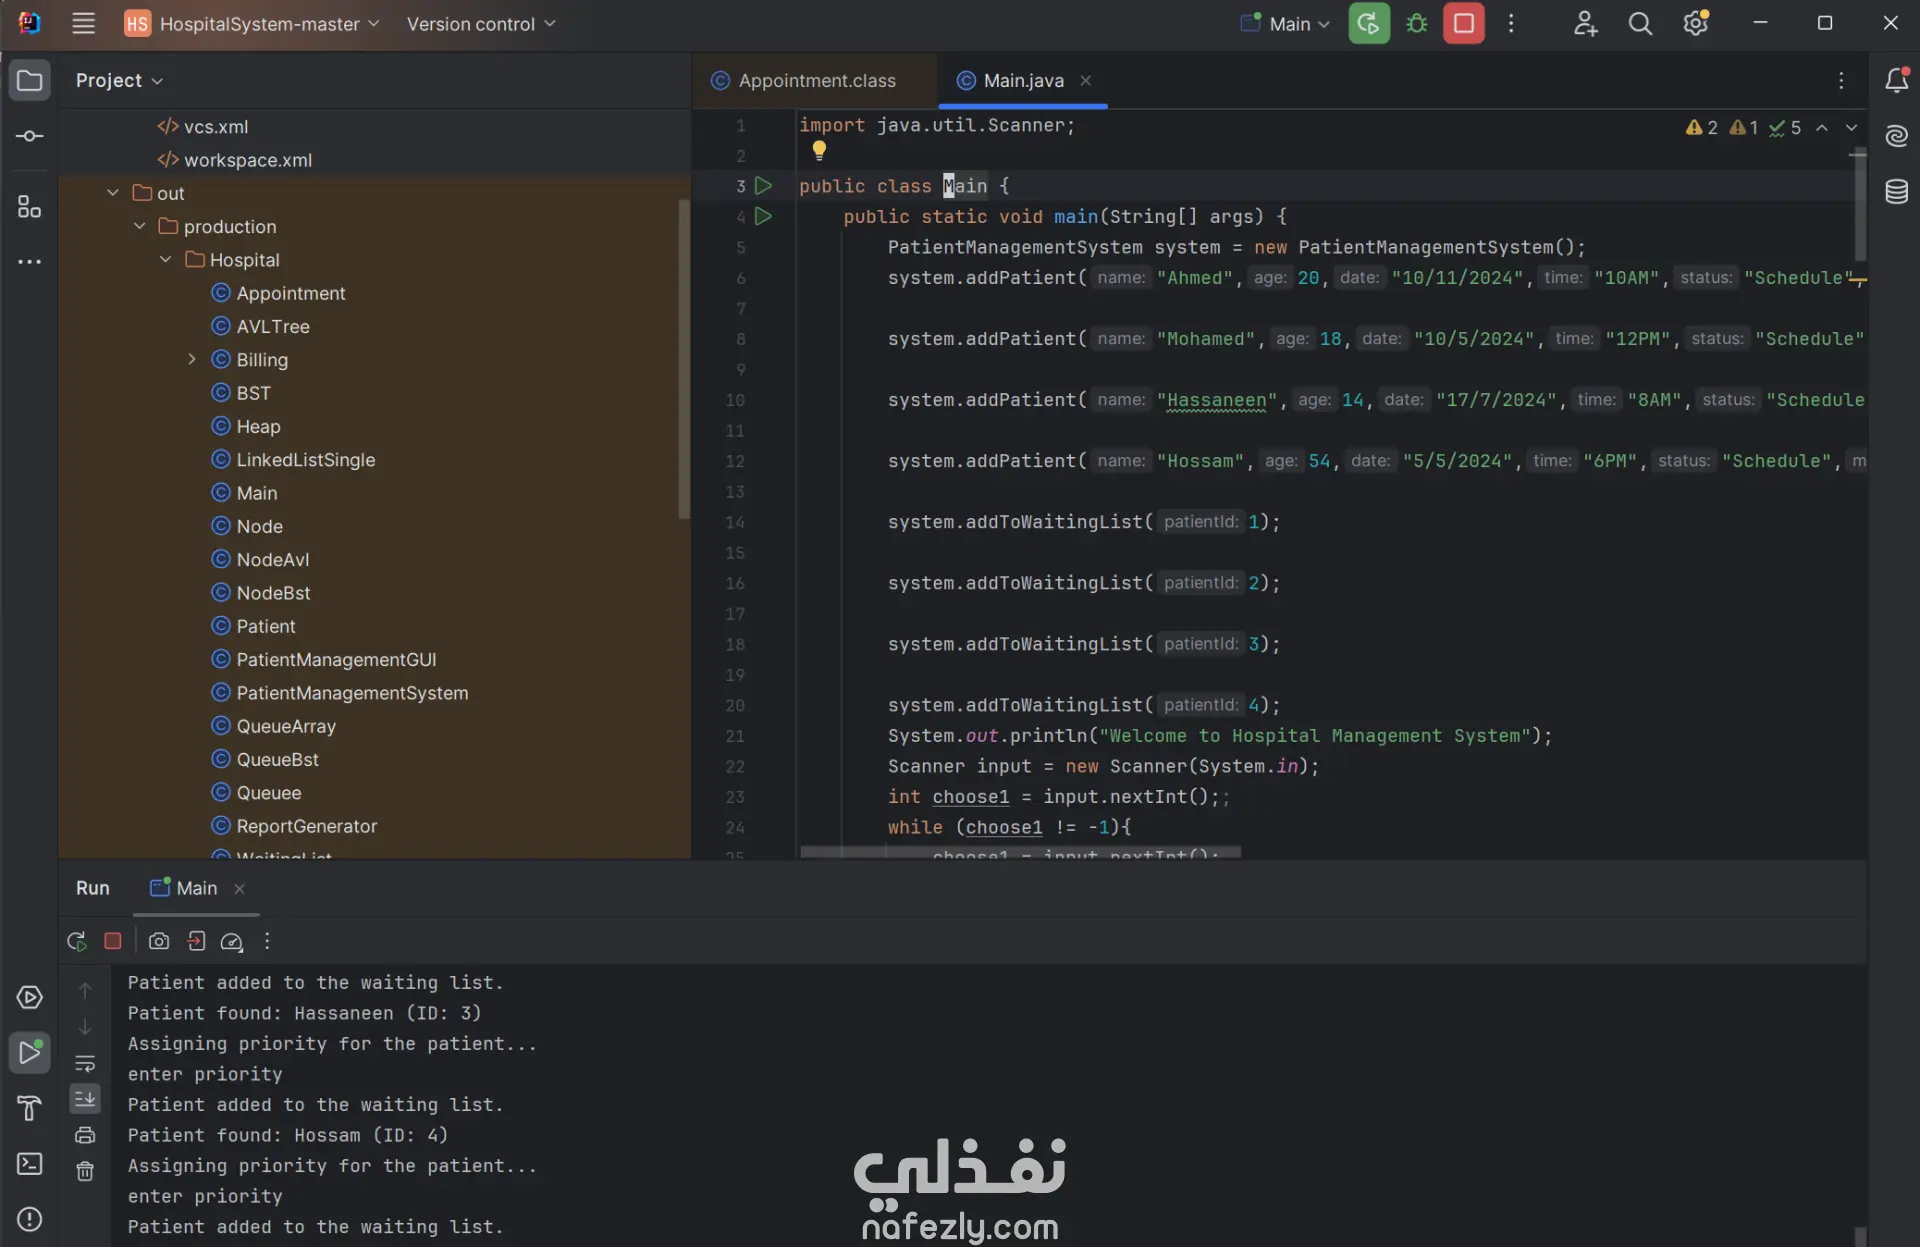The width and height of the screenshot is (1920, 1247).
Task: Open the Structure tool window icon
Action: 29,207
